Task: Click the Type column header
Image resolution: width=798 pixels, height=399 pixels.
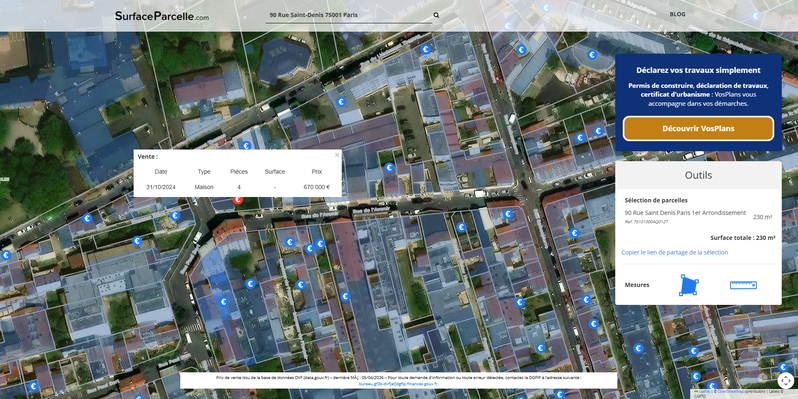Action: coord(204,172)
